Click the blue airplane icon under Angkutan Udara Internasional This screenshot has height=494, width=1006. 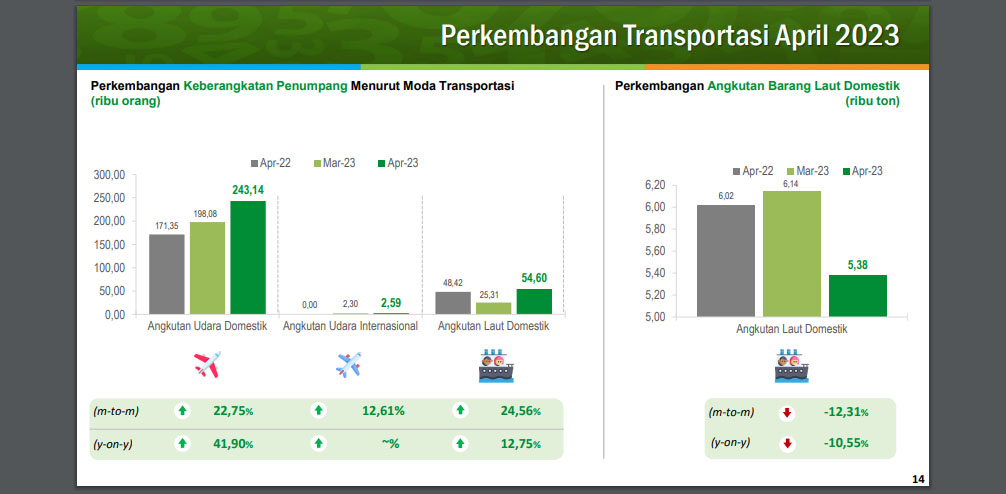348,364
